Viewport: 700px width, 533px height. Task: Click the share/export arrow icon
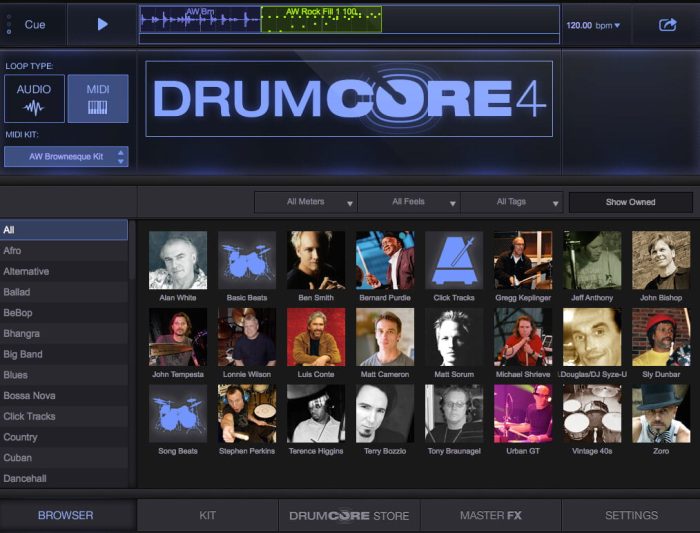point(667,25)
